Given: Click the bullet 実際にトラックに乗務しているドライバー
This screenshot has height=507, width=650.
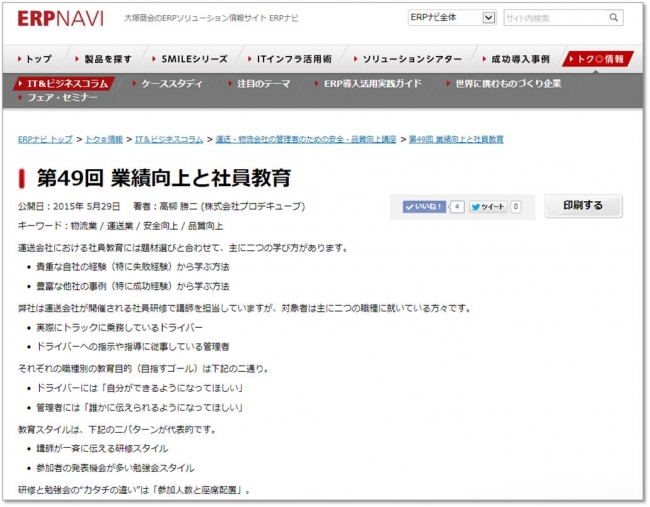Looking at the screenshot, I should coord(119,327).
